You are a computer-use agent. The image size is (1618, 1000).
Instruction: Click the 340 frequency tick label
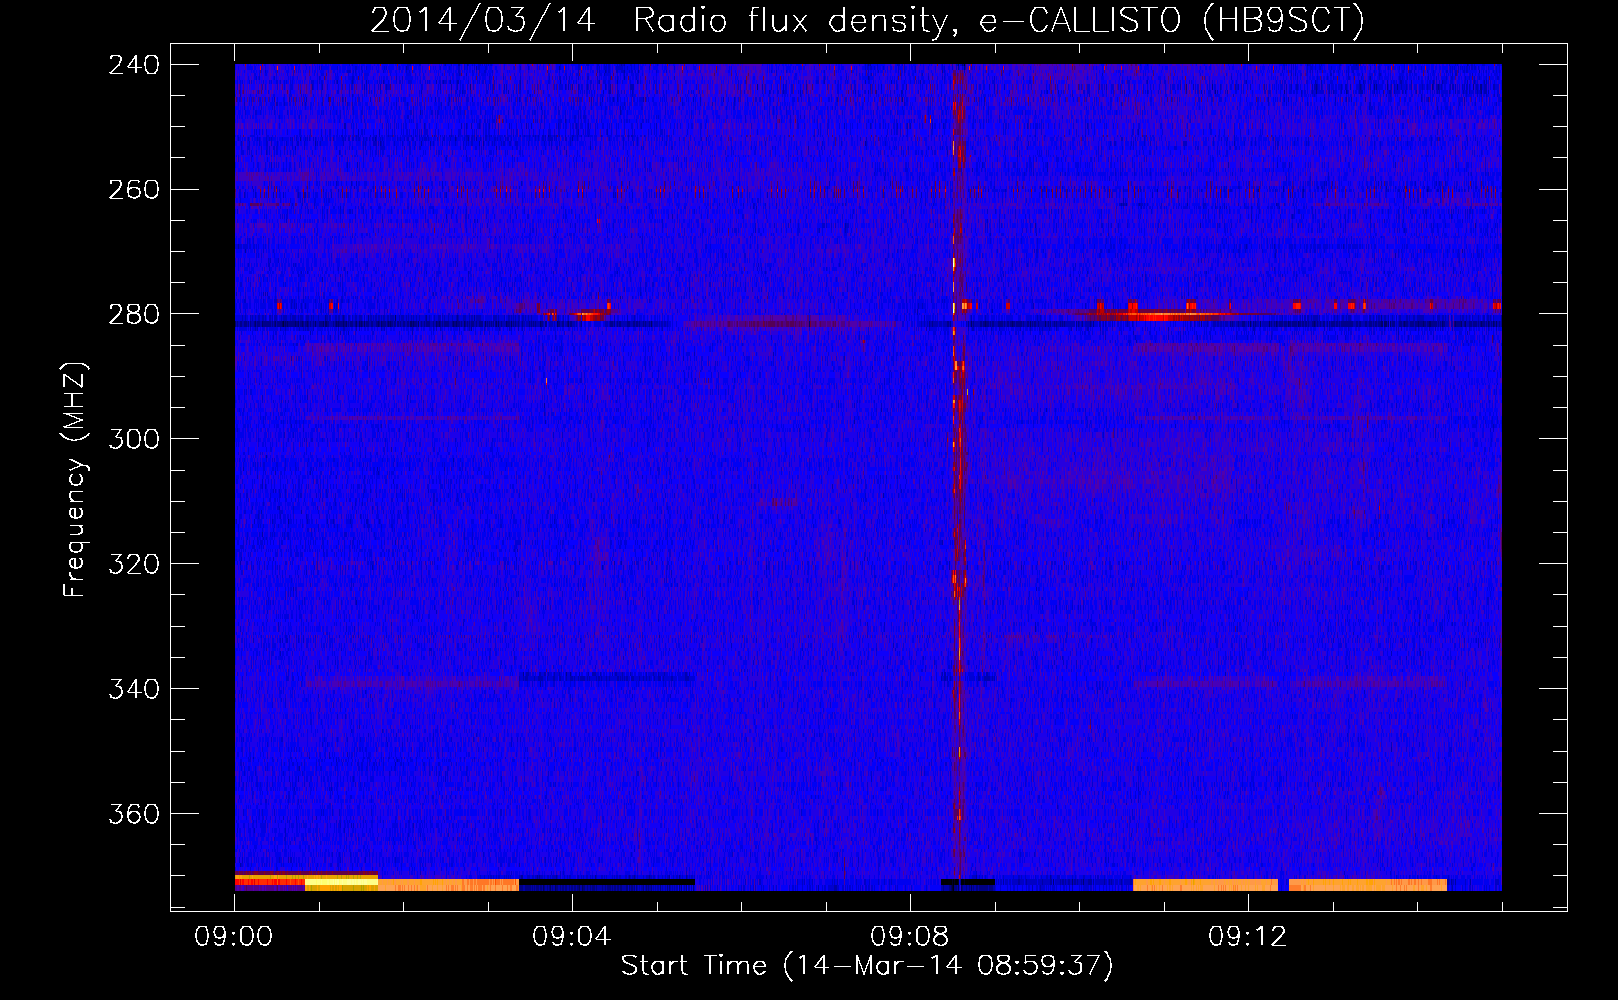pos(134,689)
